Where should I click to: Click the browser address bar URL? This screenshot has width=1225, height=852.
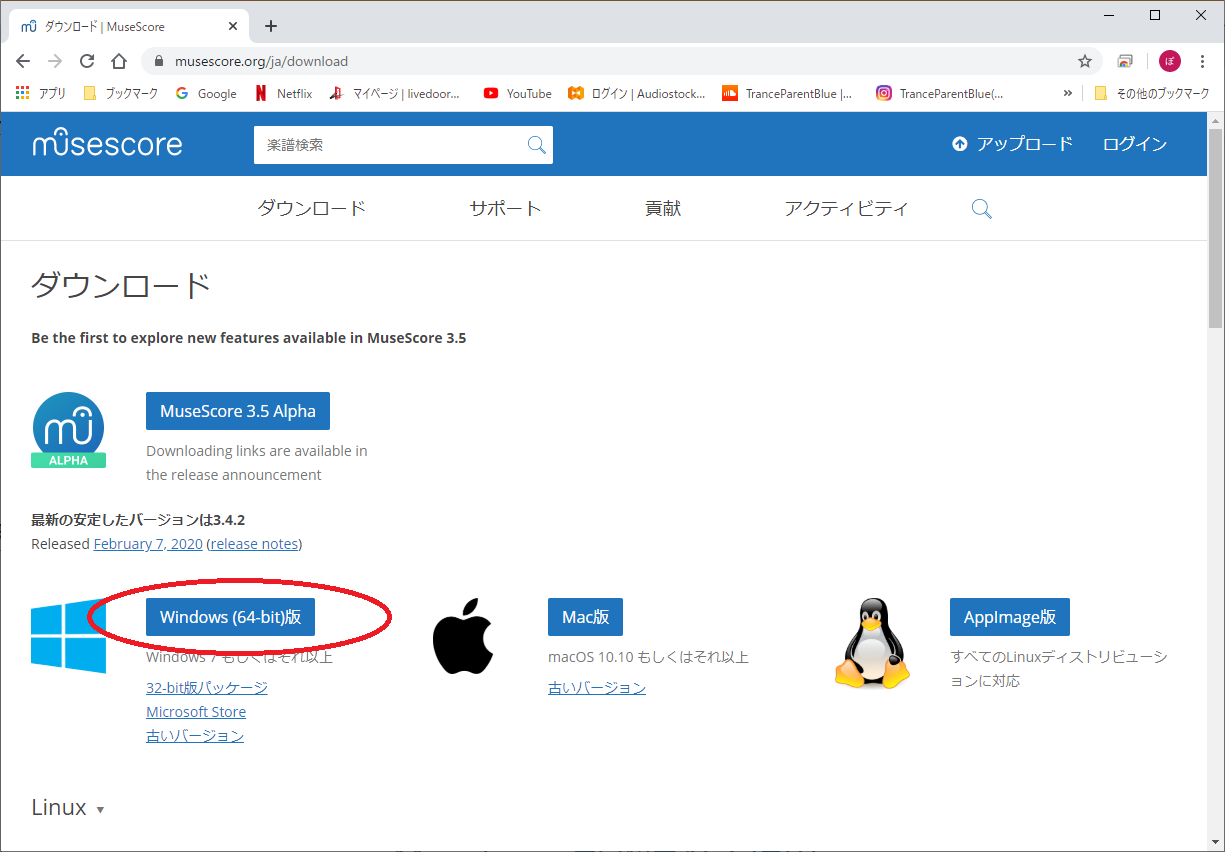pyautogui.click(x=262, y=61)
